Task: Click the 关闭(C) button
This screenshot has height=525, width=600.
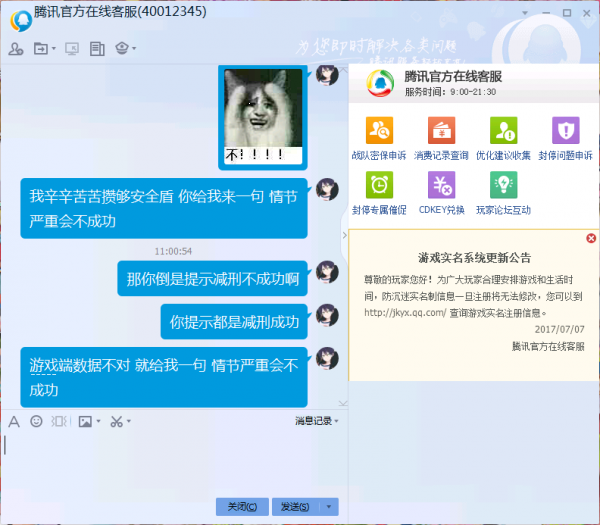Action: 242,507
